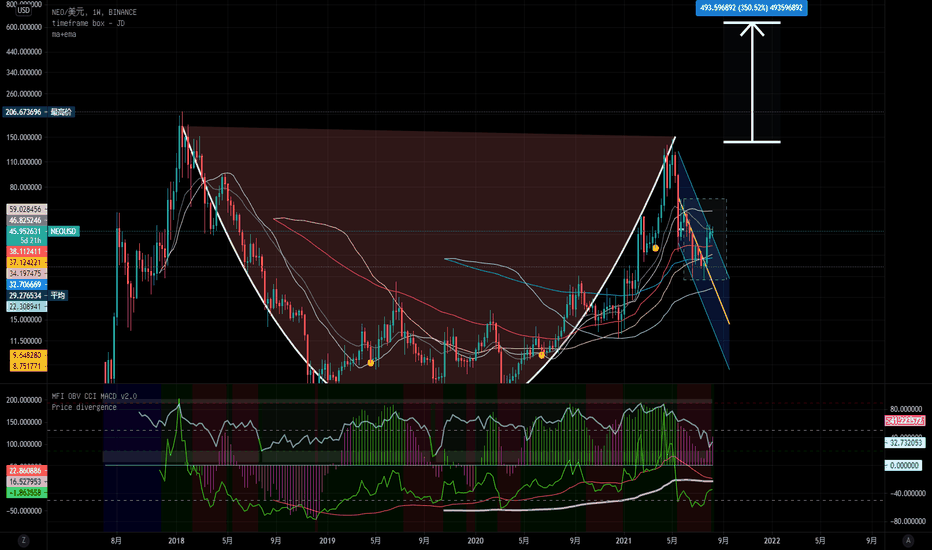Select the Price divergence indicator legend

84,407
